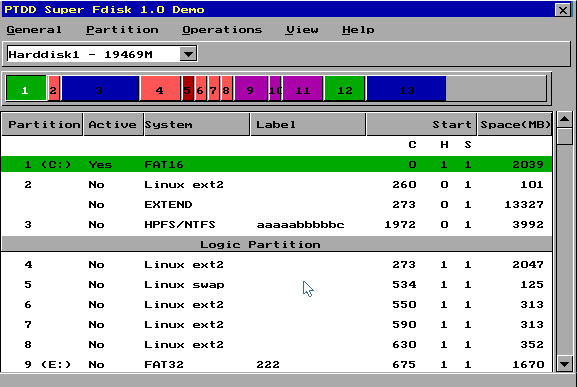Choose purple partition block 9

(x=251, y=88)
